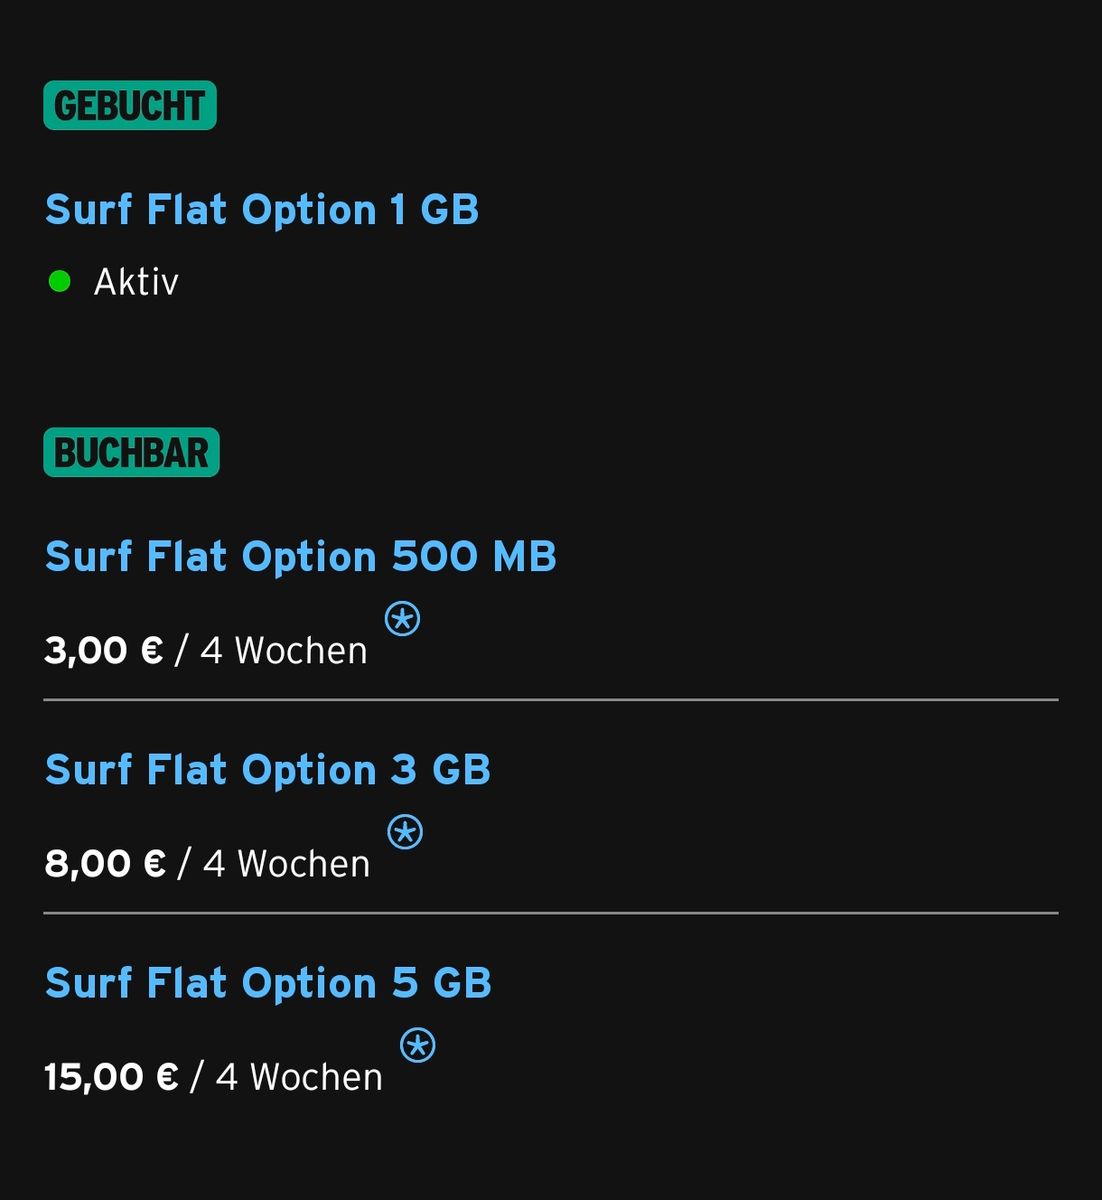
Task: Select the BUCHBAR badge
Action: point(131,453)
